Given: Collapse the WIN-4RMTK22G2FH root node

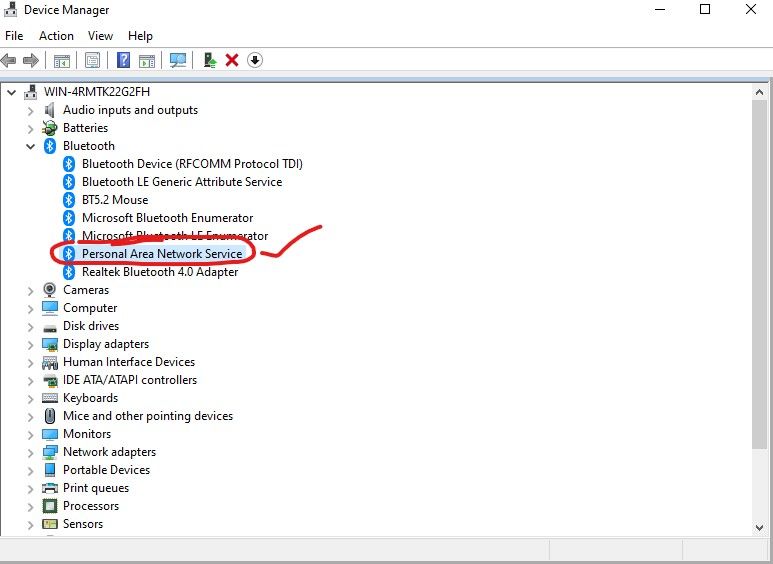Looking at the screenshot, I should point(11,92).
